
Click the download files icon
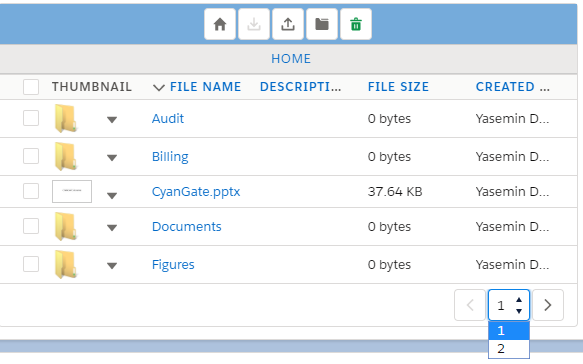[254, 24]
